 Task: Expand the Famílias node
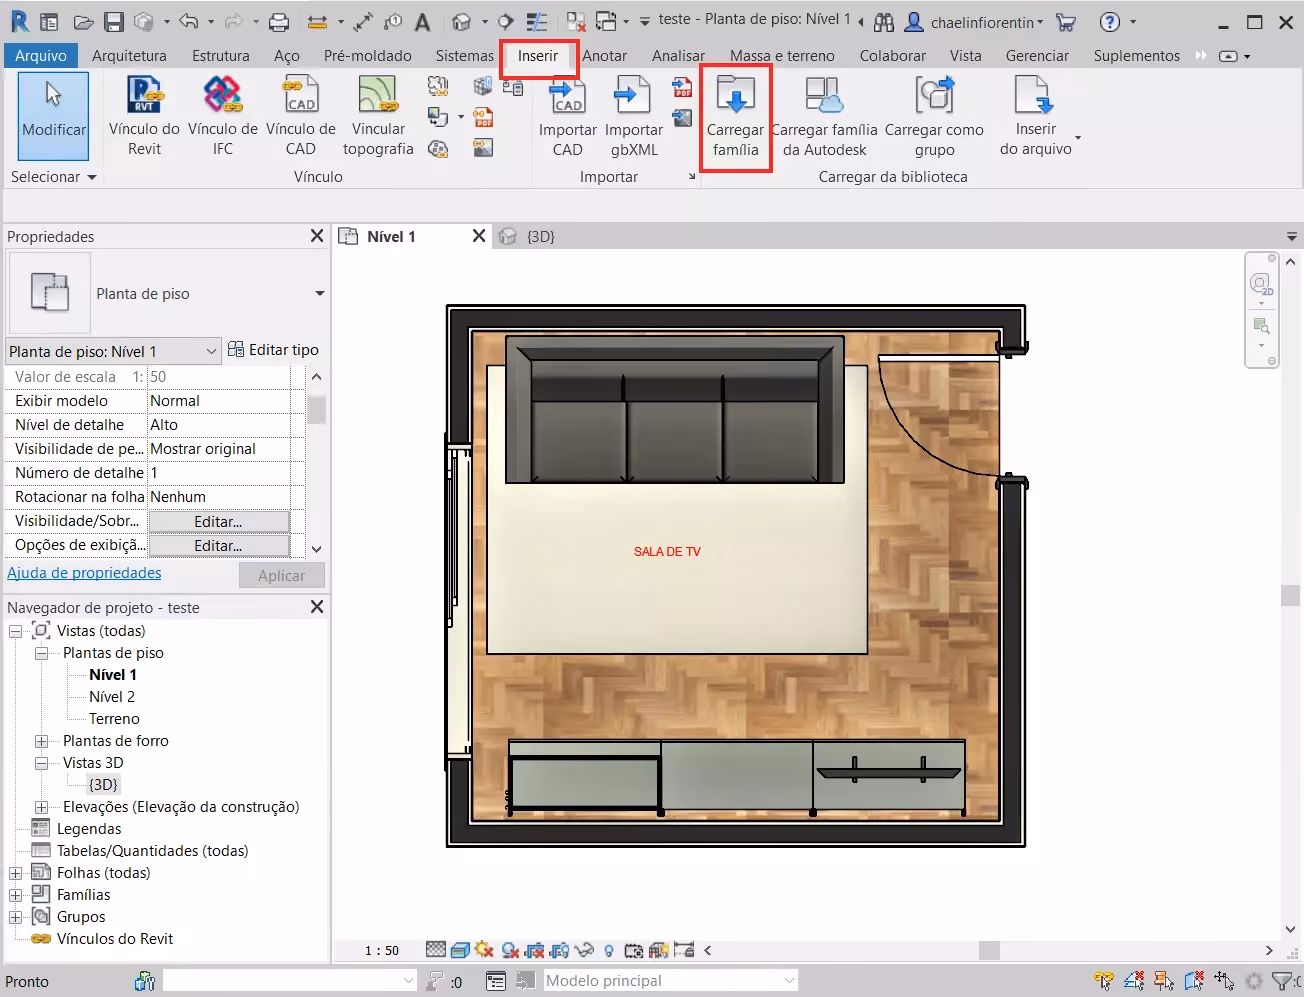(x=16, y=895)
